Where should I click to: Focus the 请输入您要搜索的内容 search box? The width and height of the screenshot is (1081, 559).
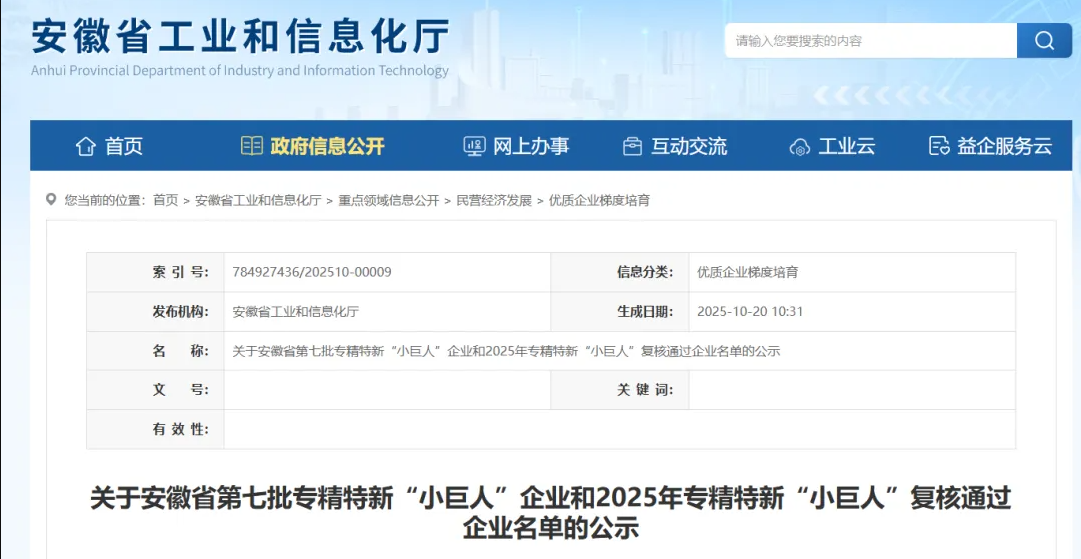pos(870,41)
